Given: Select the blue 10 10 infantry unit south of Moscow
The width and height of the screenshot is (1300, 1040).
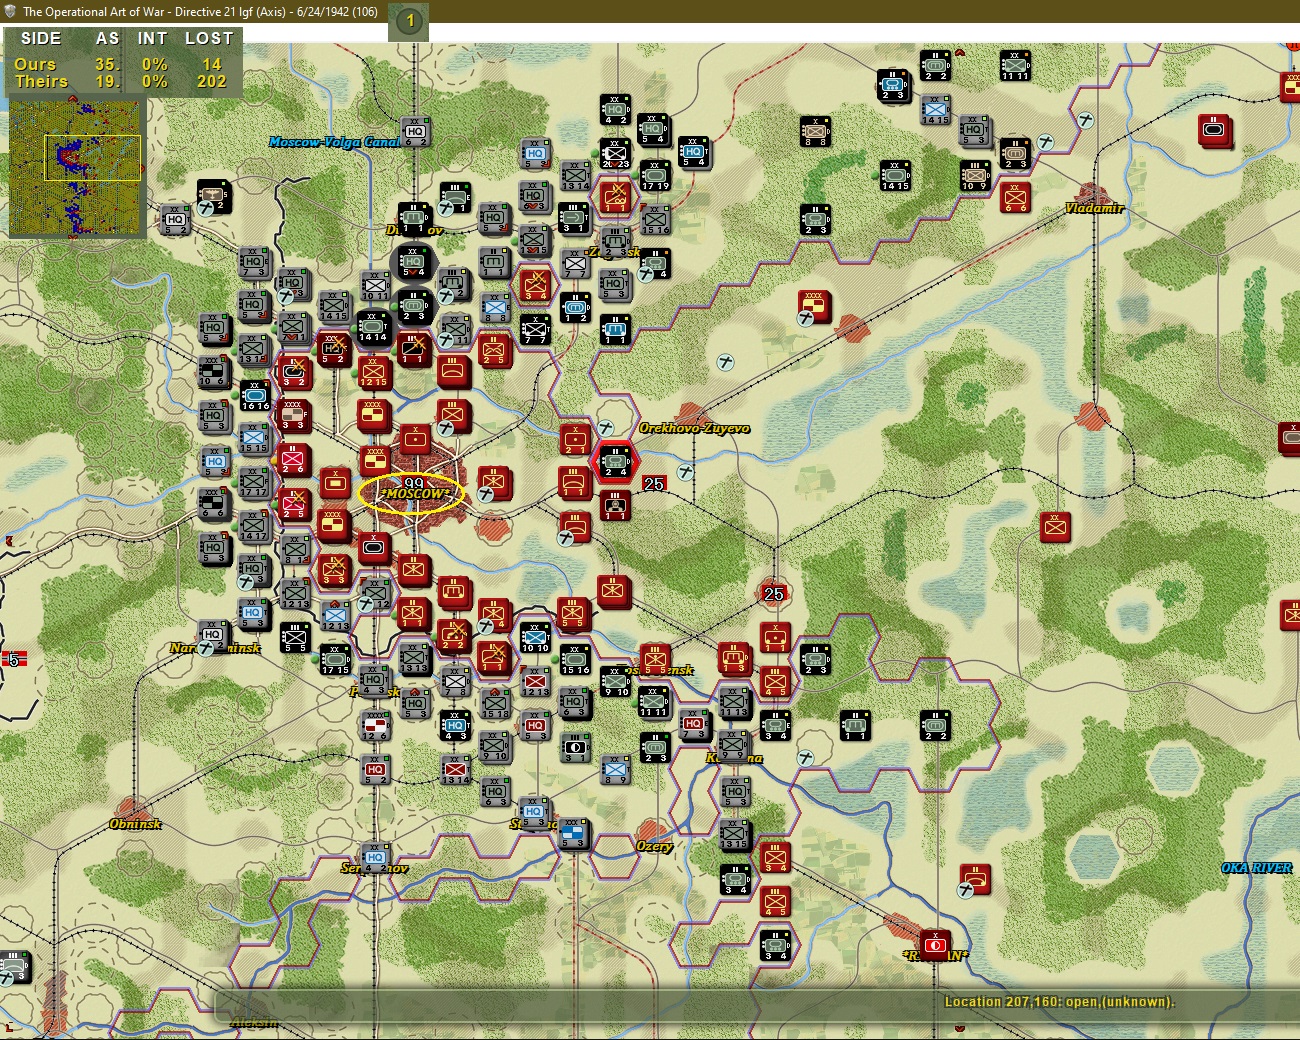Looking at the screenshot, I should click(534, 636).
